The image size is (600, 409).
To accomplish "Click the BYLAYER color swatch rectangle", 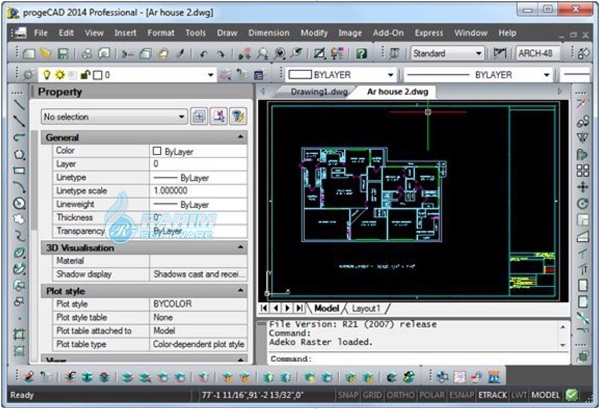I will 300,75.
